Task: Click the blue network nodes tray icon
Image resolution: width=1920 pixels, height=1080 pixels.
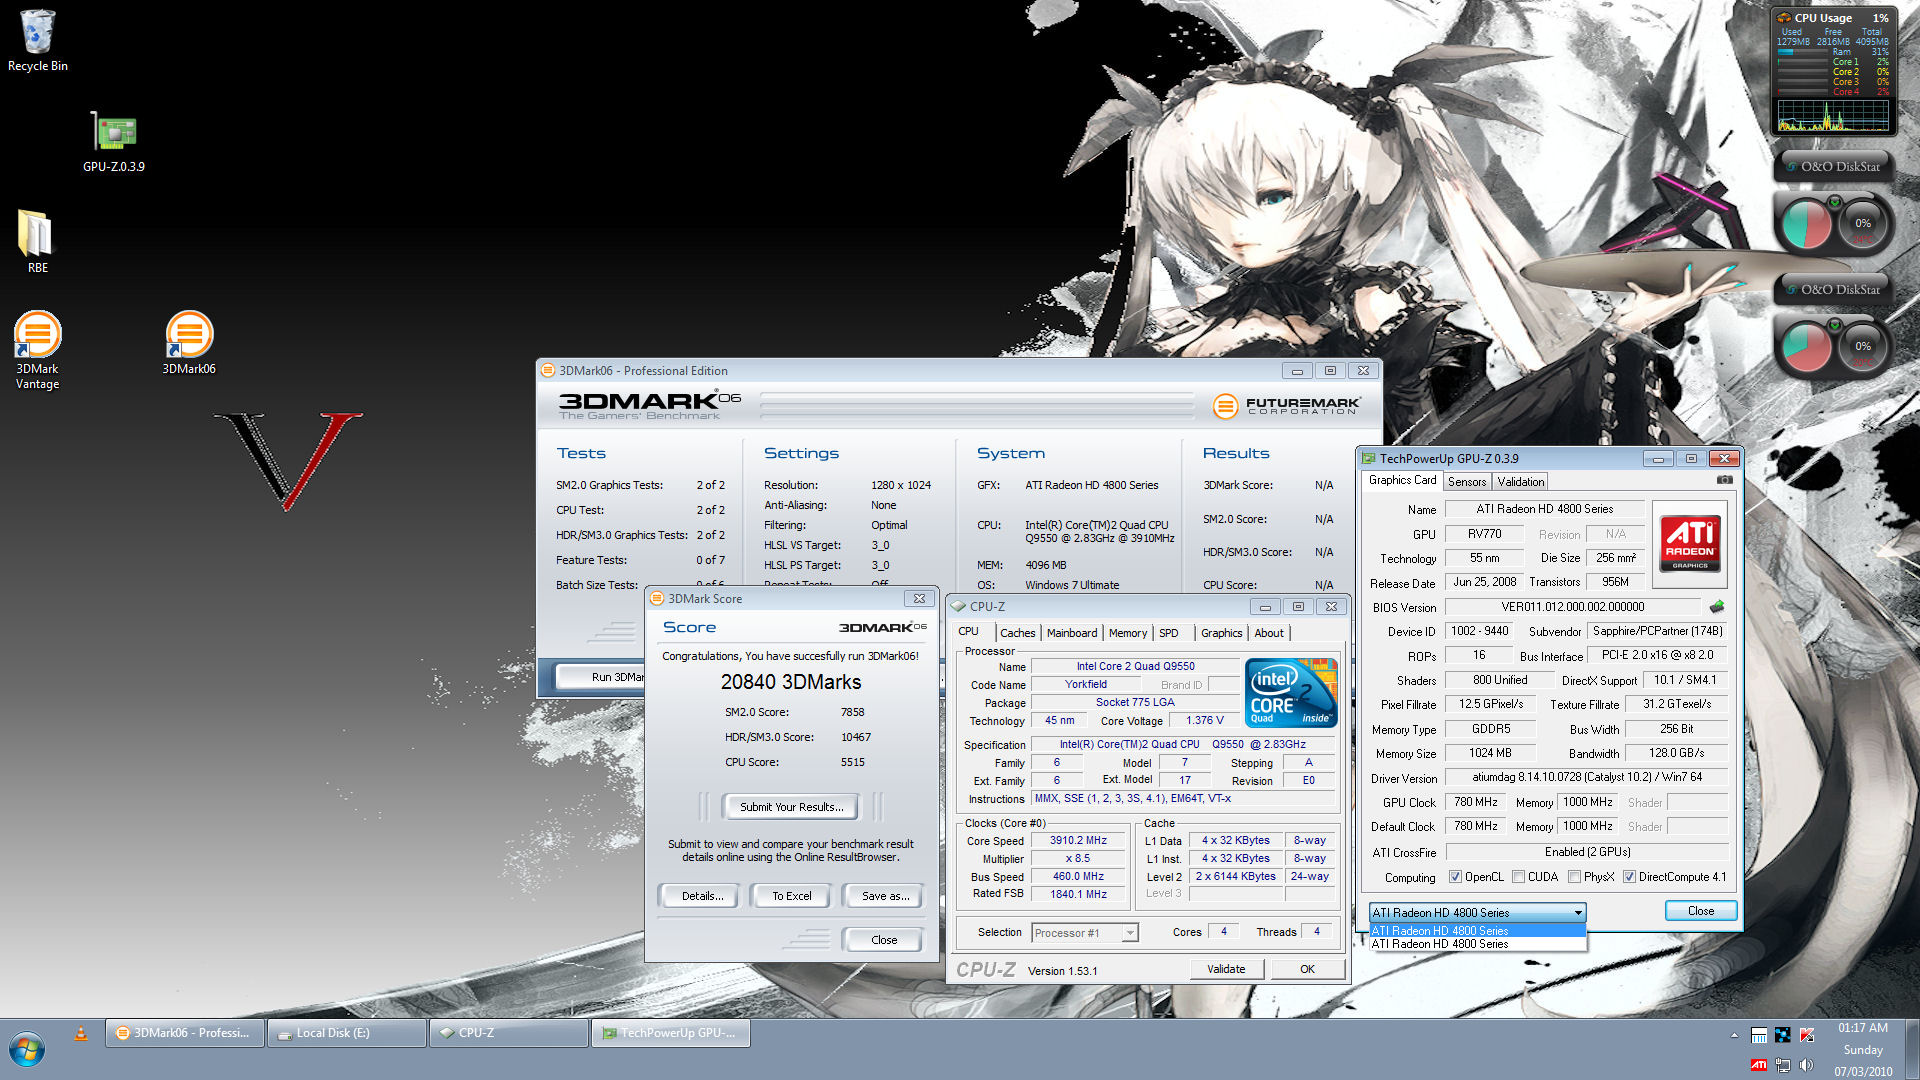Action: tap(1782, 1035)
